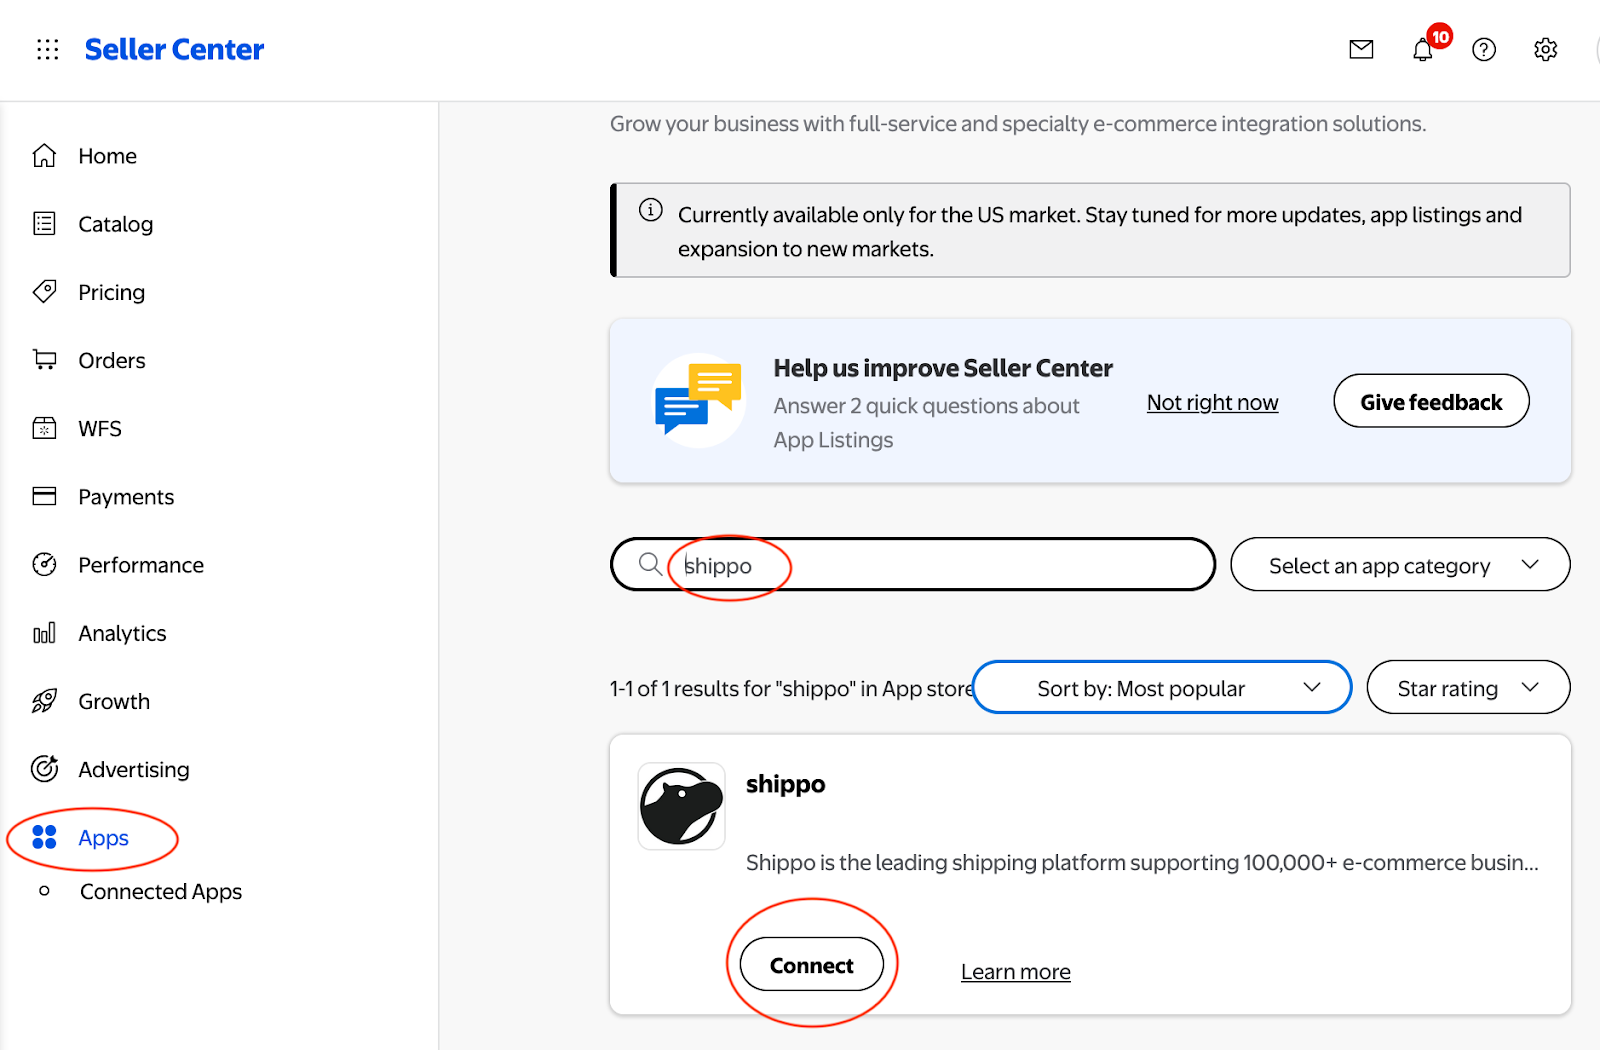
Task: Click the Shippo description text
Action: 1142,863
